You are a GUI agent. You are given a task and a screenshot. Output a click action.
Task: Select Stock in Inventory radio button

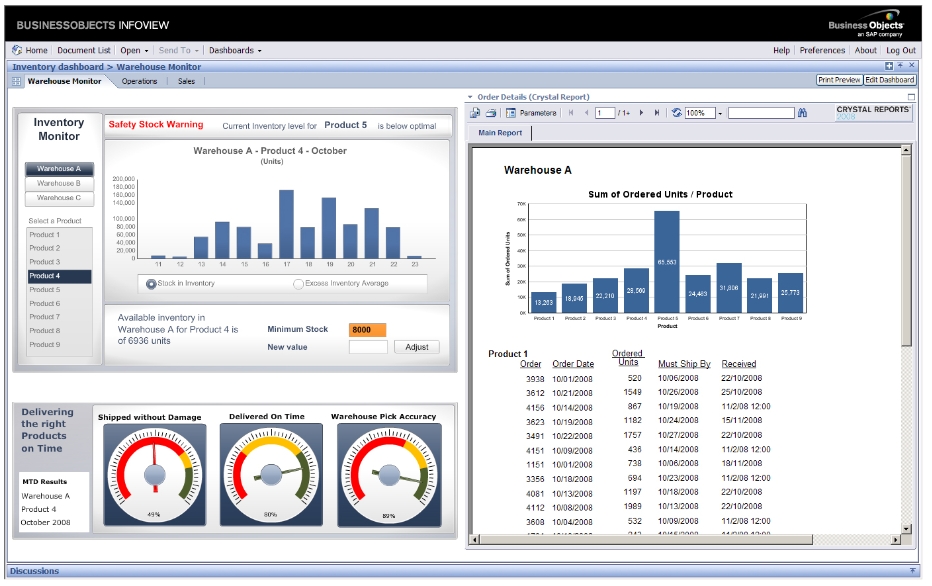151,284
